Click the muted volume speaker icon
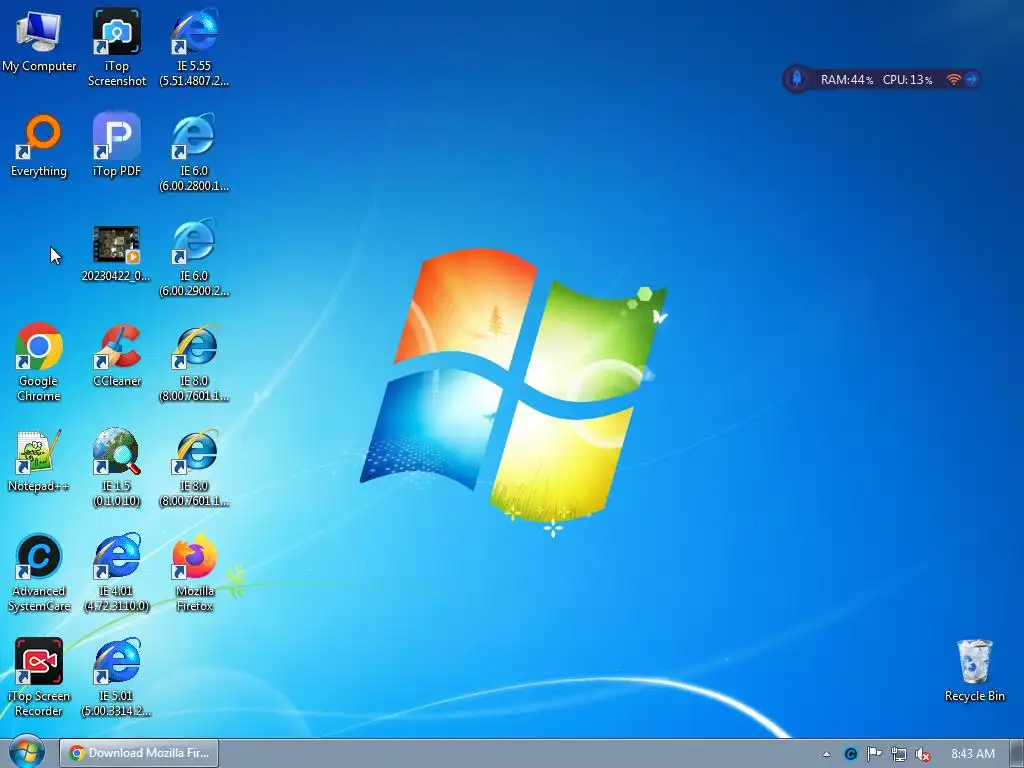1024x768 pixels. pos(923,754)
